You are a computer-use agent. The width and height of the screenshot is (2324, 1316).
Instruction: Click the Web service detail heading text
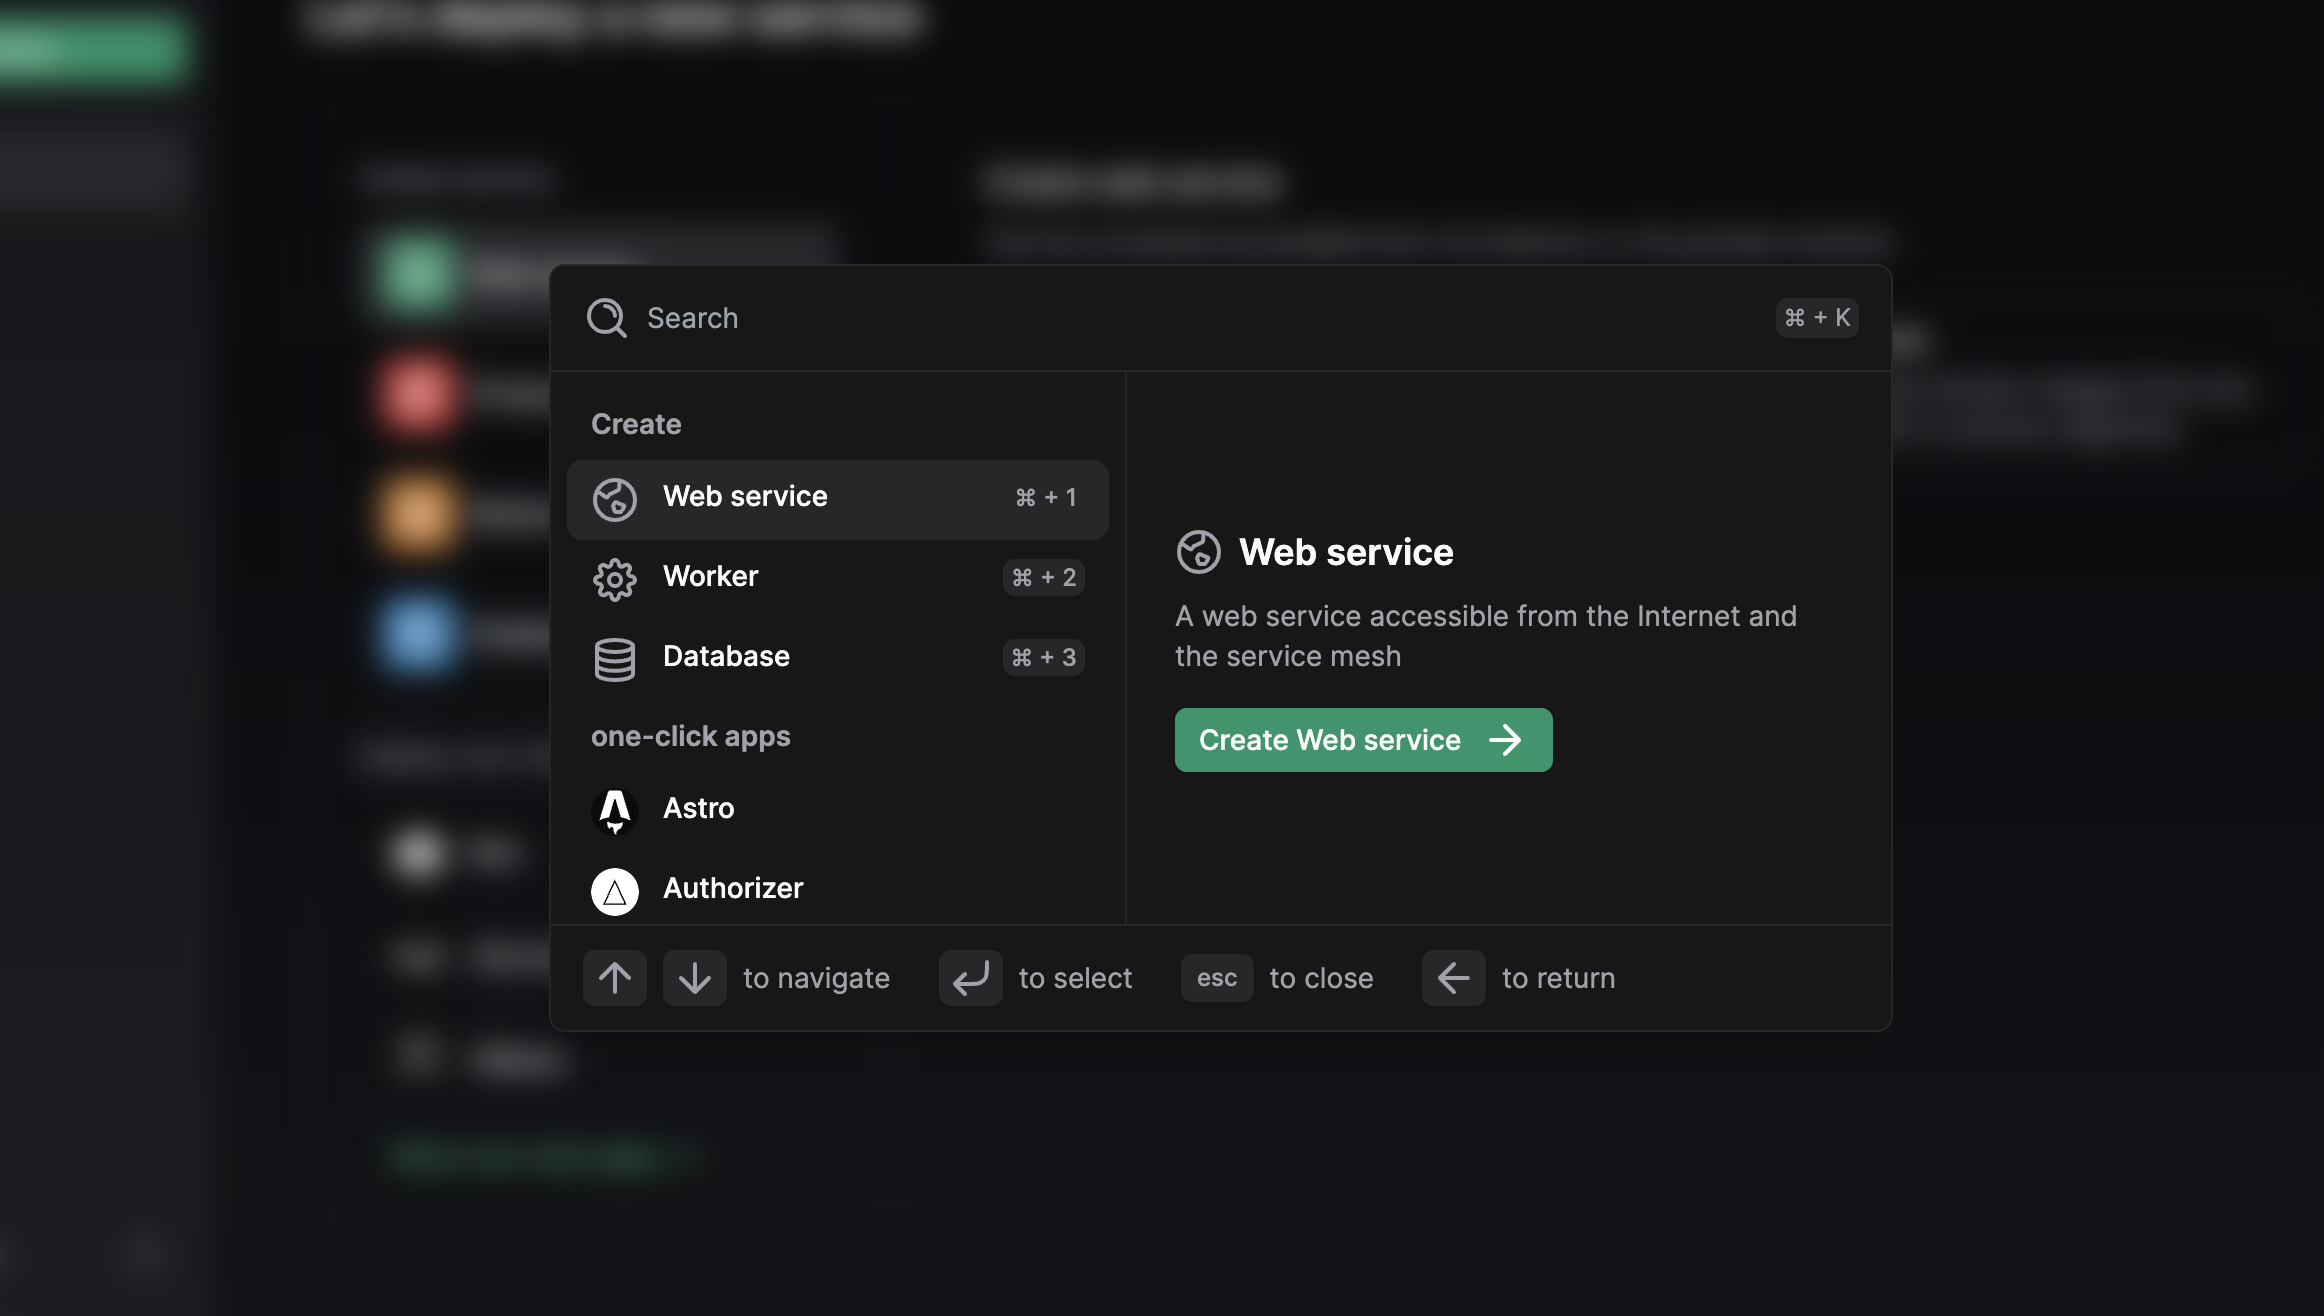click(x=1346, y=552)
